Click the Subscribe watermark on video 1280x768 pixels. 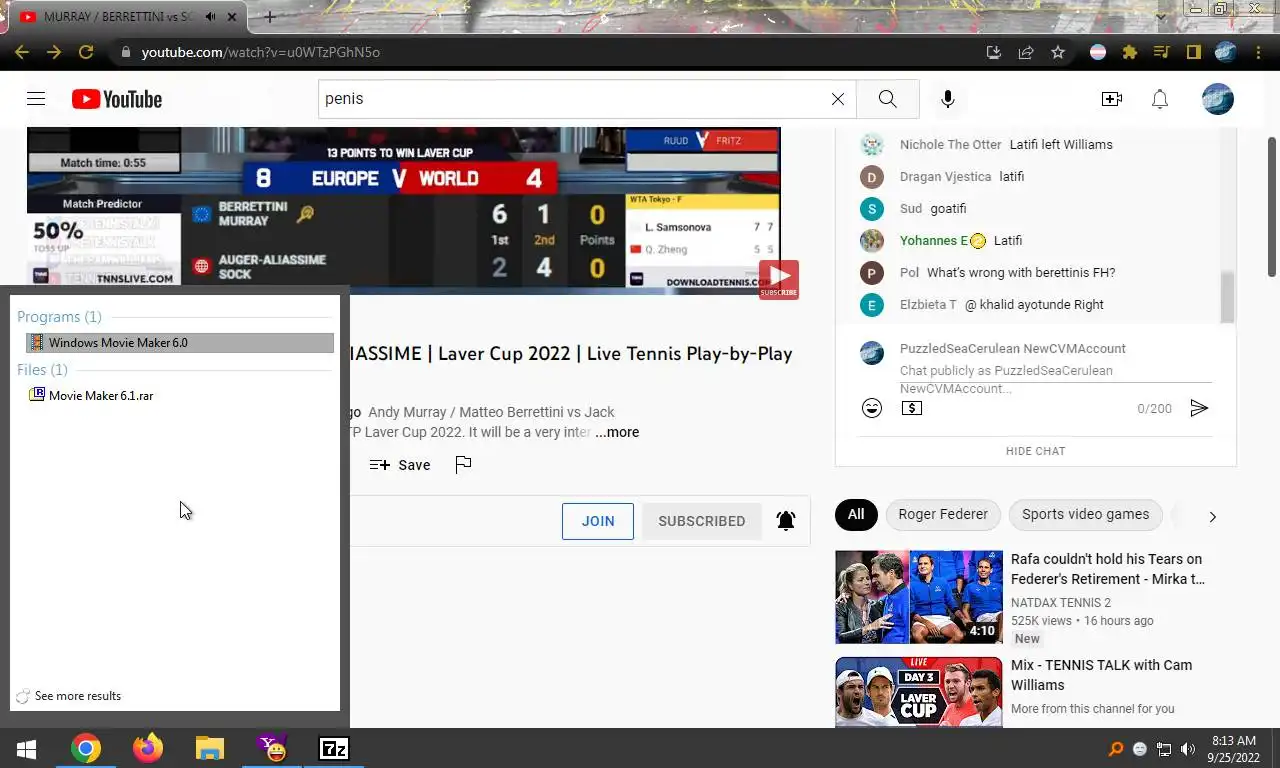pyautogui.click(x=778, y=279)
